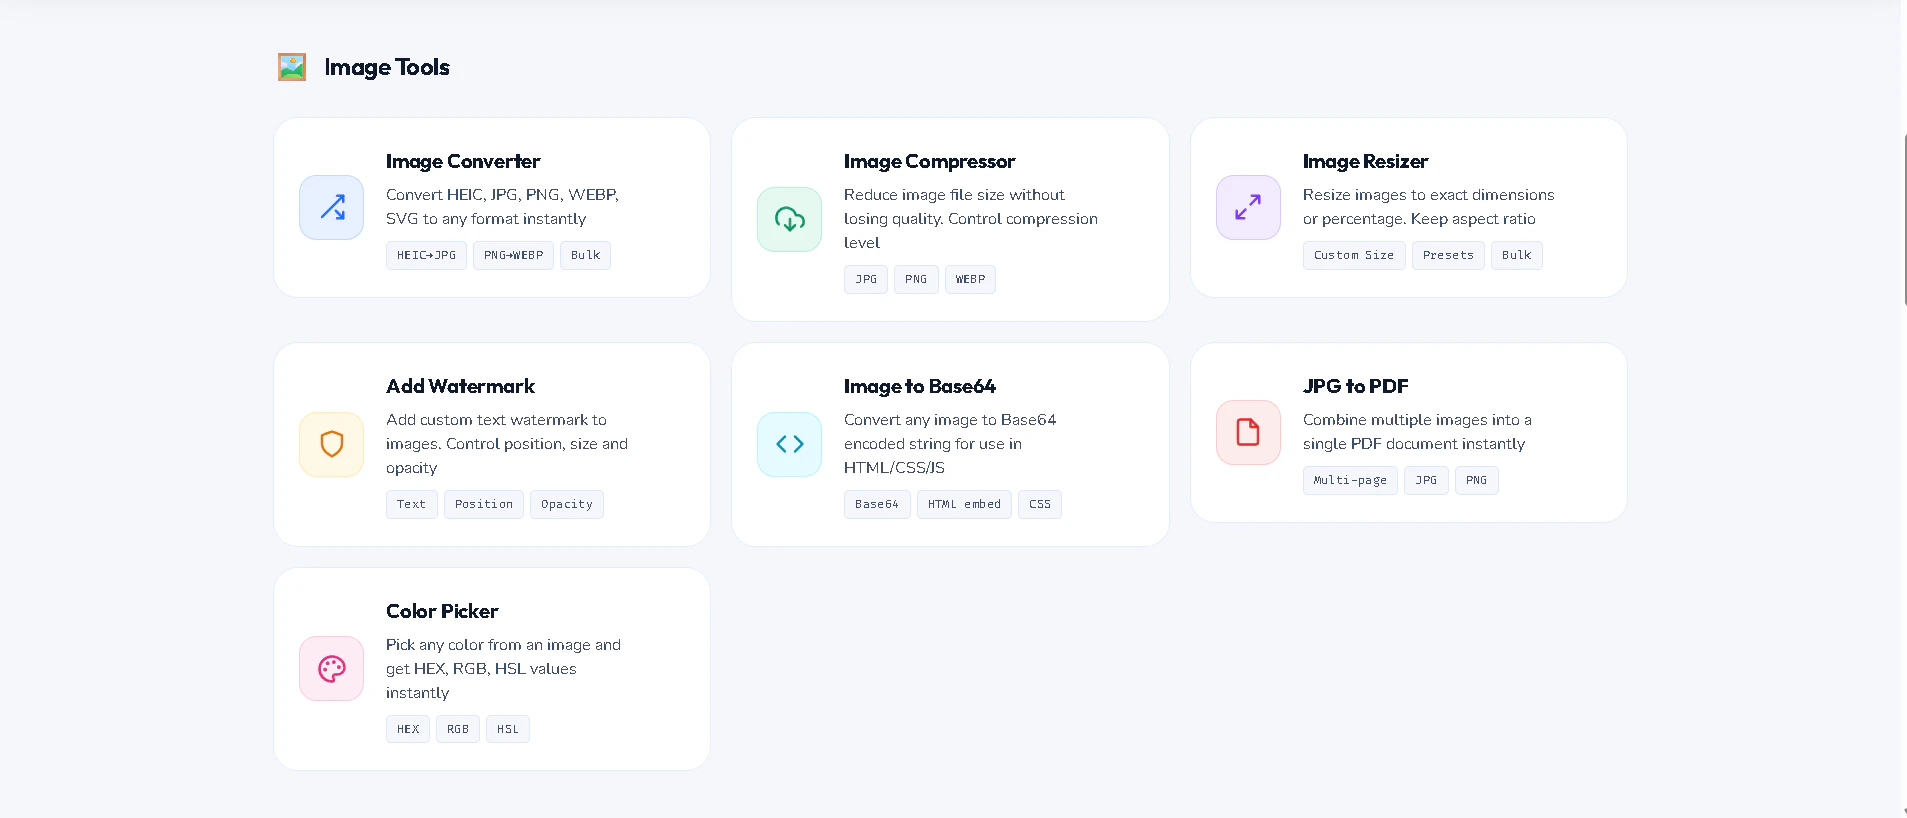Click the Image Compressor cloud download icon

(790, 219)
